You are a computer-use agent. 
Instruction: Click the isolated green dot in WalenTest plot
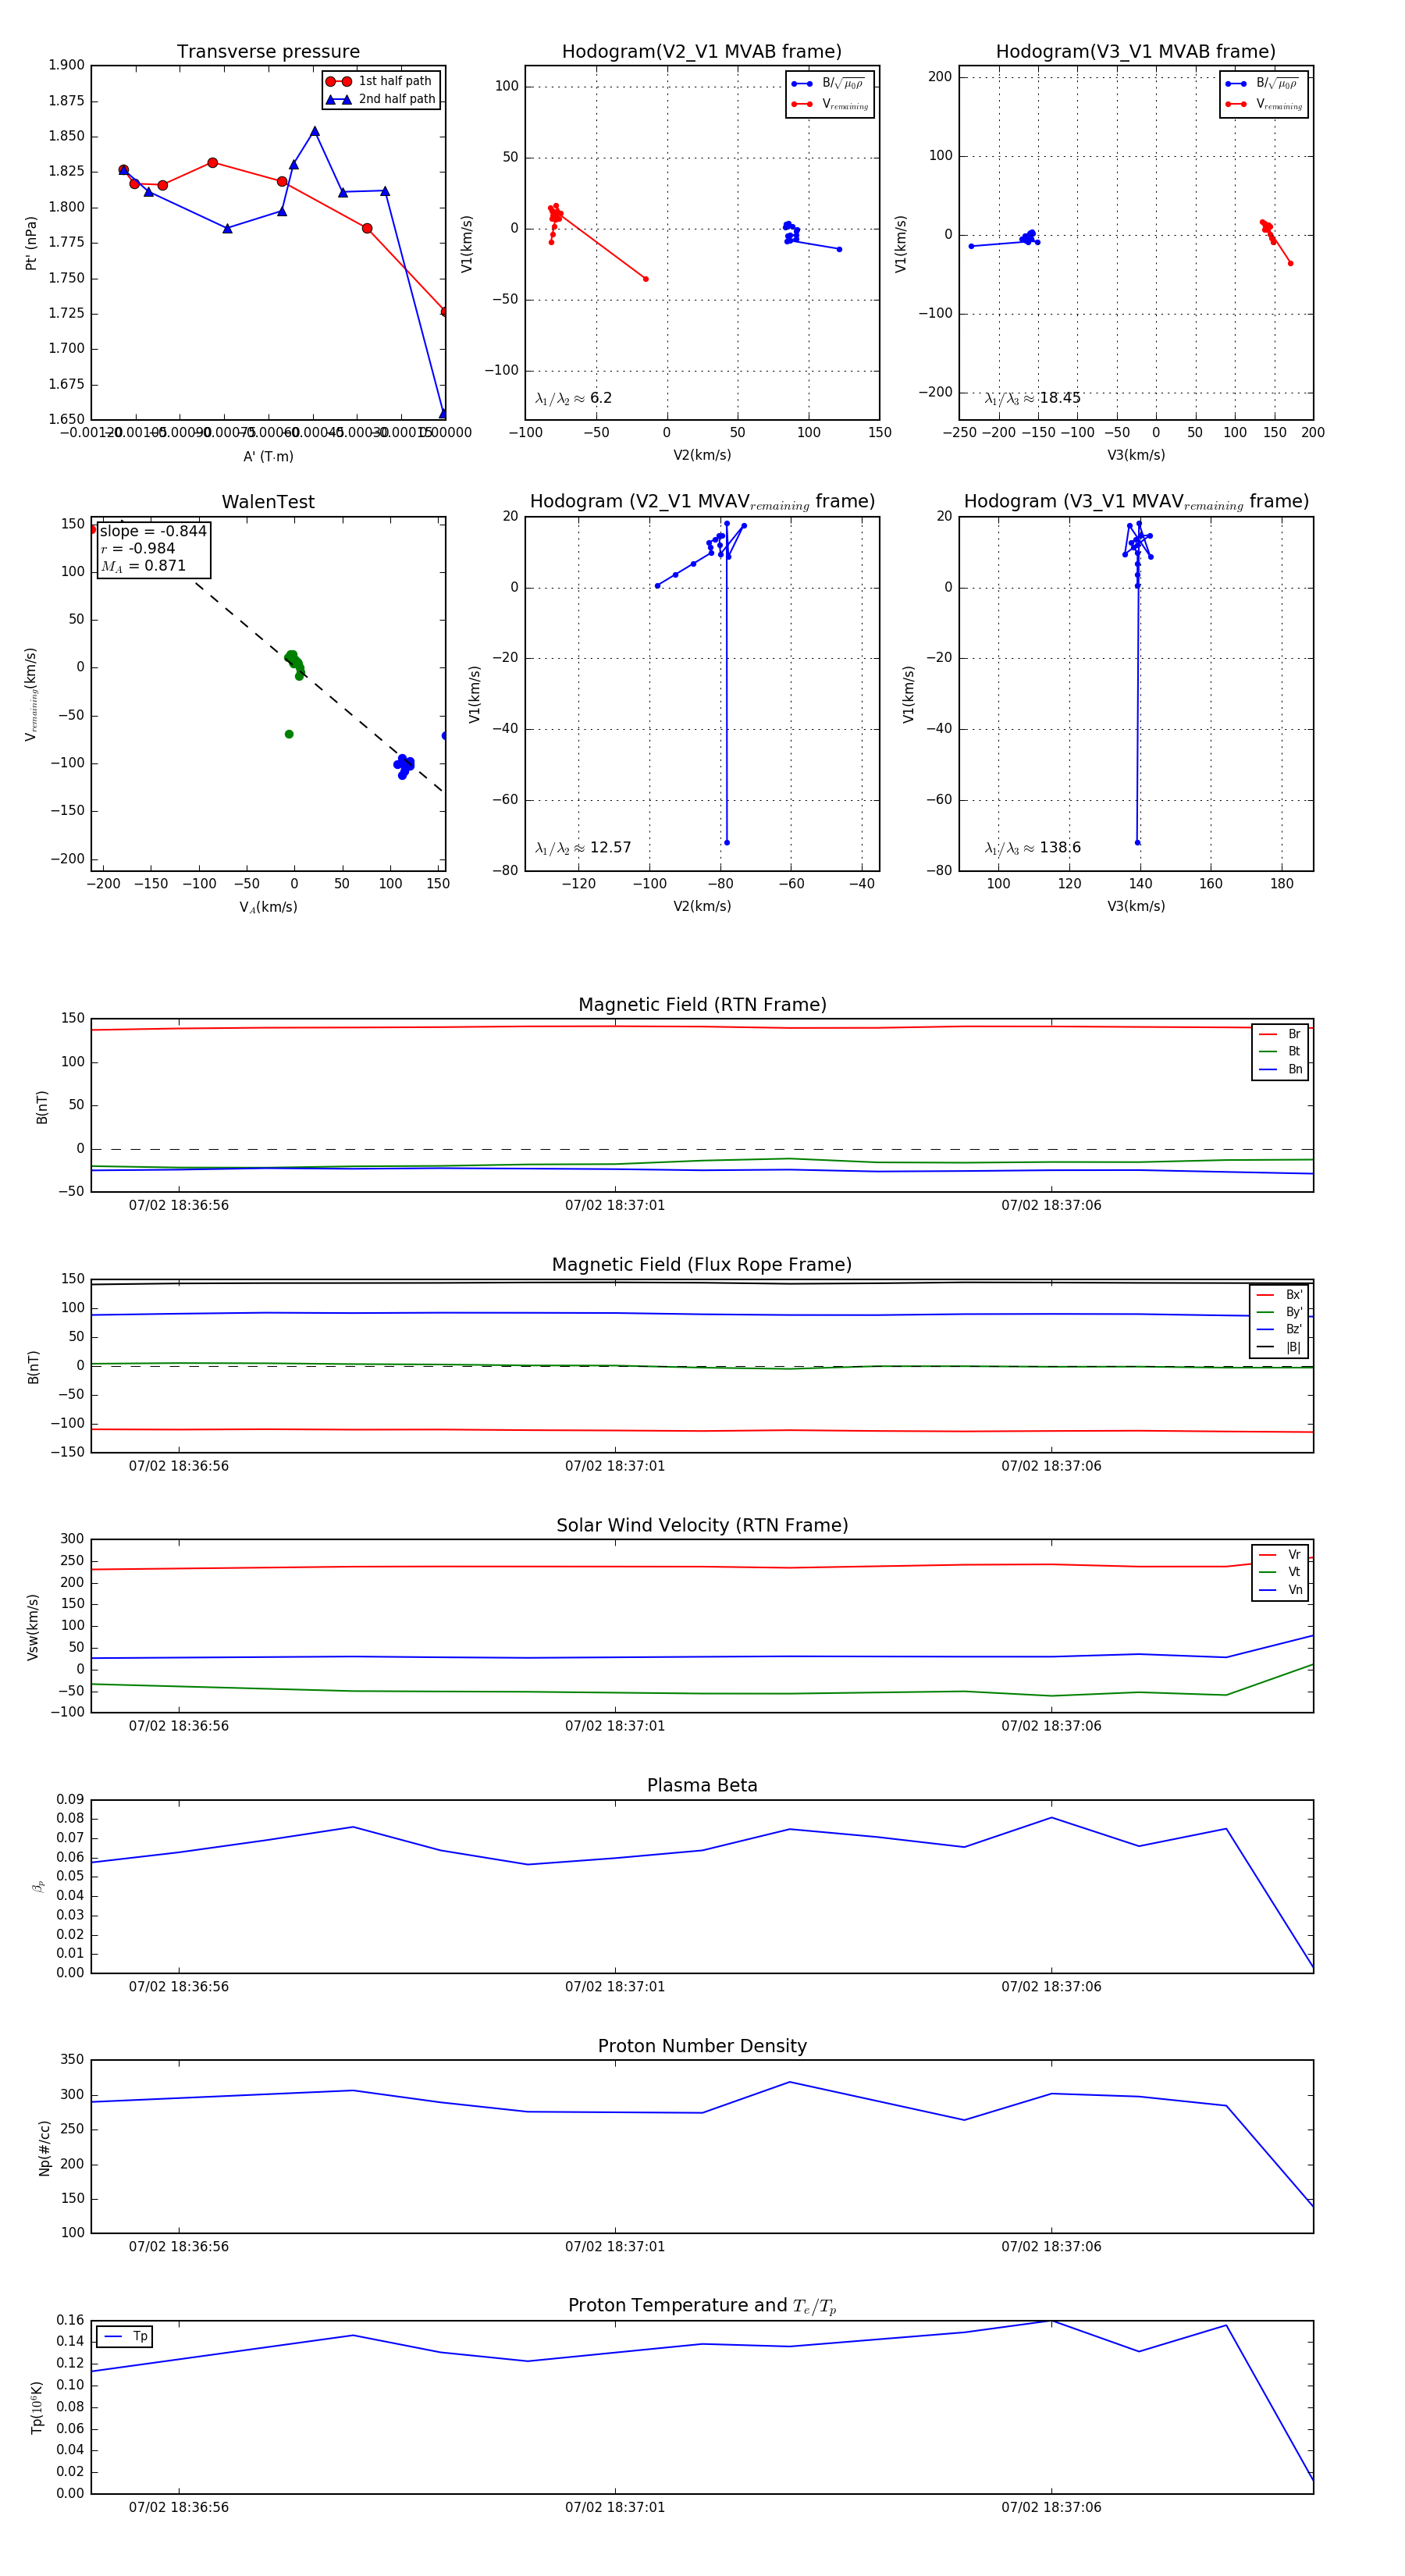[x=289, y=734]
